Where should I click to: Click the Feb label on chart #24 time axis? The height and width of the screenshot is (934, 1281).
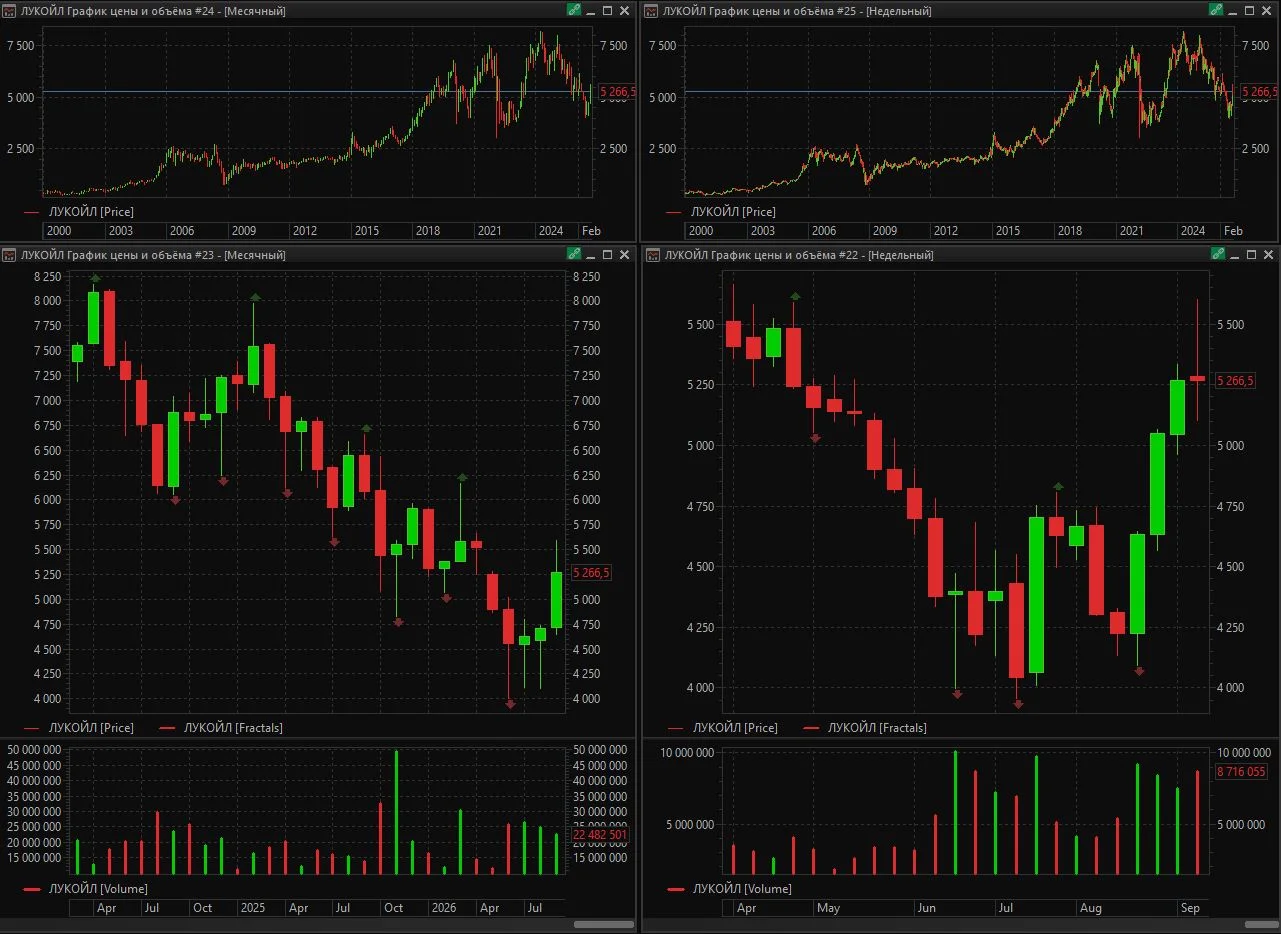[x=591, y=230]
